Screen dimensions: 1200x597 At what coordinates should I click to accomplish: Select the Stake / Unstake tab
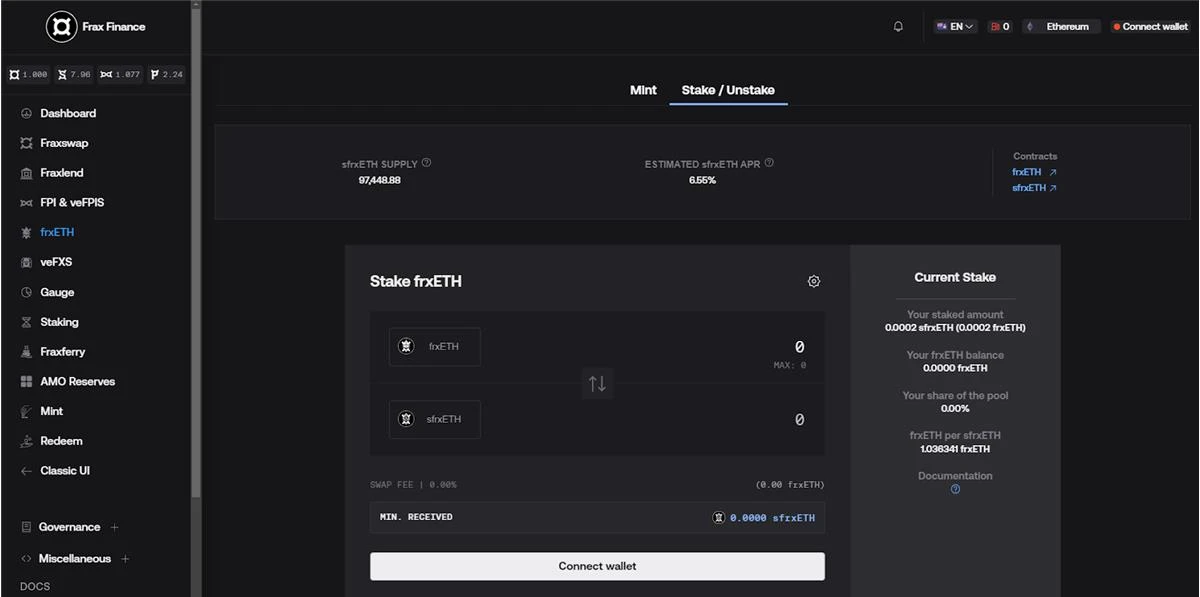[728, 90]
